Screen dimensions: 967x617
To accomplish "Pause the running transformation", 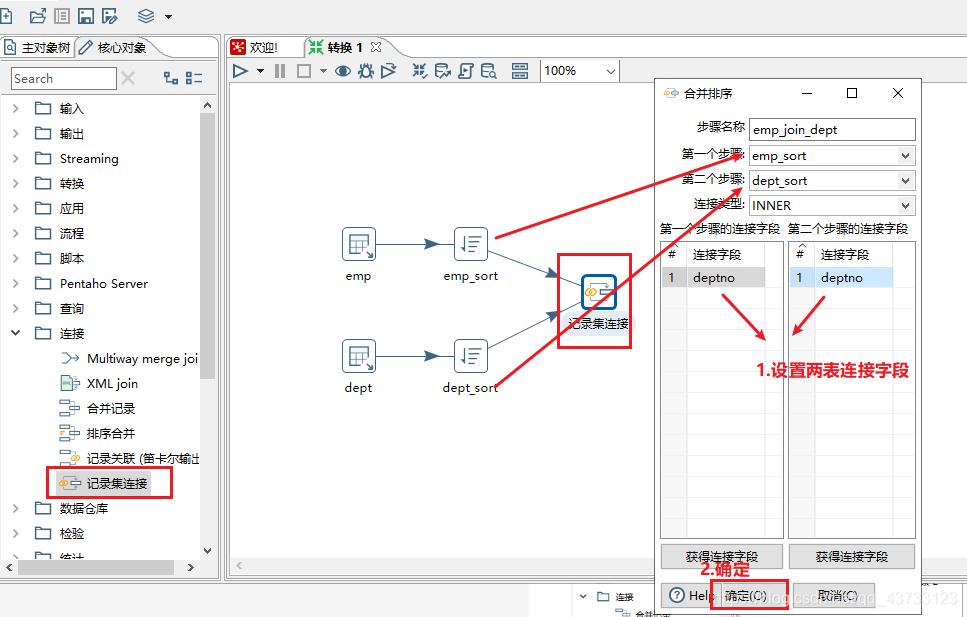I will tap(280, 71).
